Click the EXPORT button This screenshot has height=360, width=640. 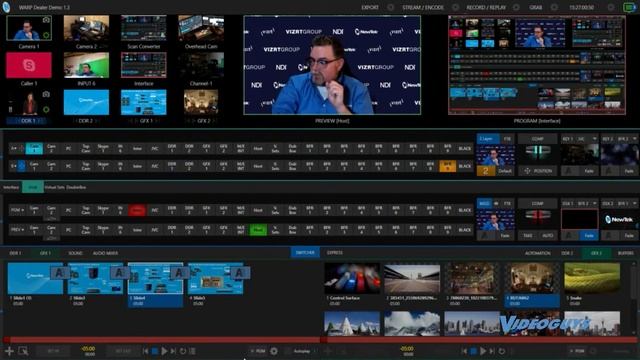pos(370,7)
